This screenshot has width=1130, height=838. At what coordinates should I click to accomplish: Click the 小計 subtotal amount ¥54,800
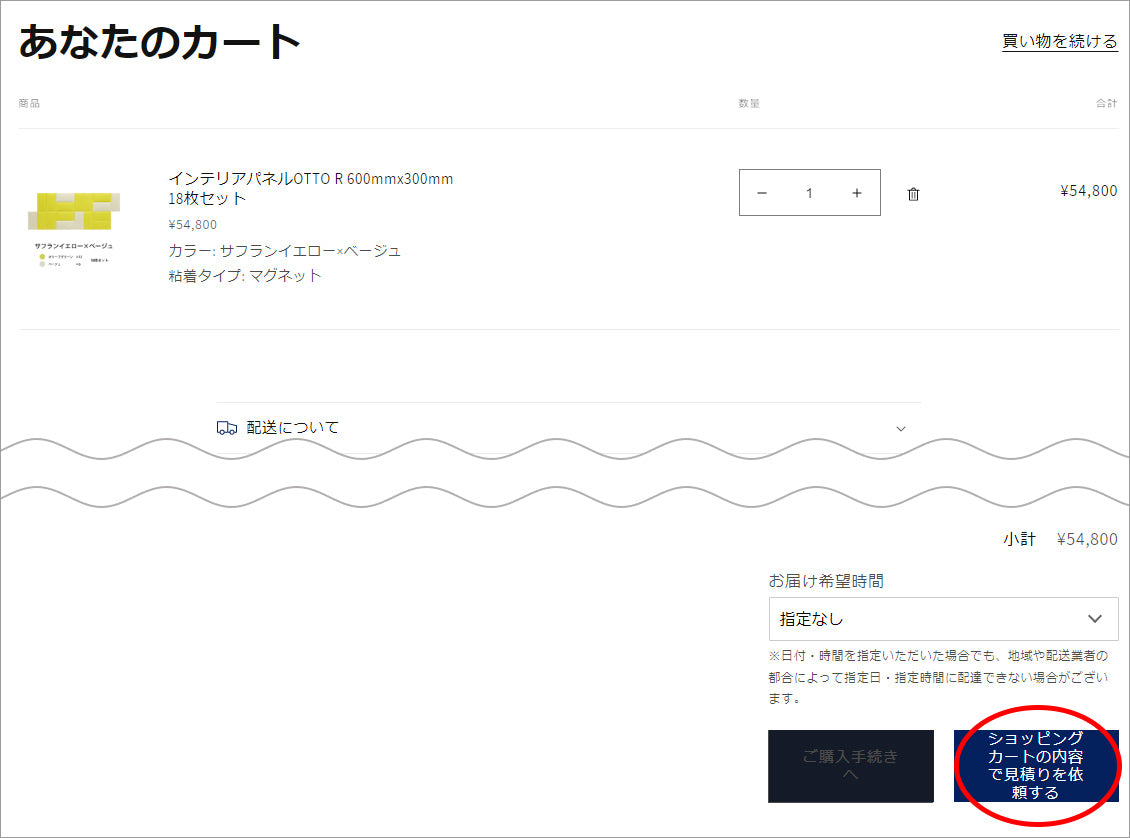pyautogui.click(x=1087, y=539)
